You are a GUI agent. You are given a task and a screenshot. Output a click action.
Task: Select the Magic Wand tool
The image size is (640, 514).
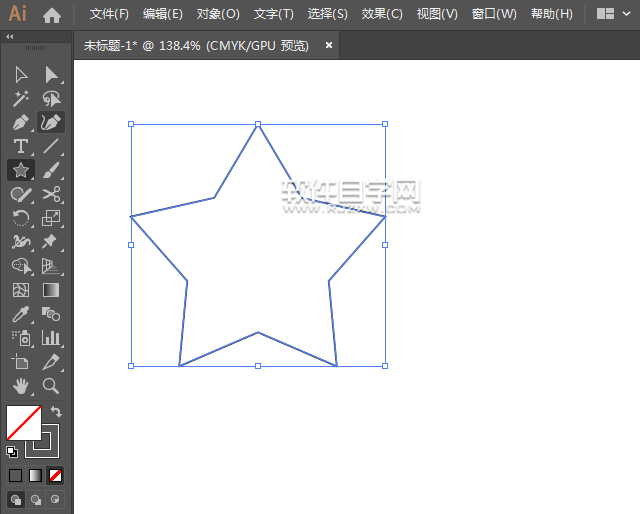(x=20, y=98)
